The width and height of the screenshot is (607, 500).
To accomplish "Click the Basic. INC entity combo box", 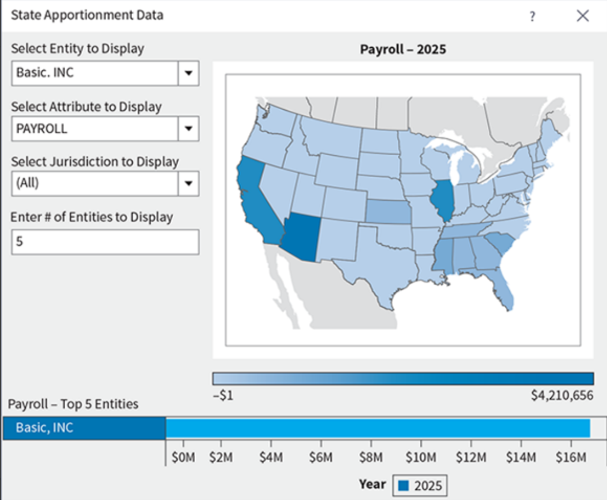I will [x=93, y=73].
